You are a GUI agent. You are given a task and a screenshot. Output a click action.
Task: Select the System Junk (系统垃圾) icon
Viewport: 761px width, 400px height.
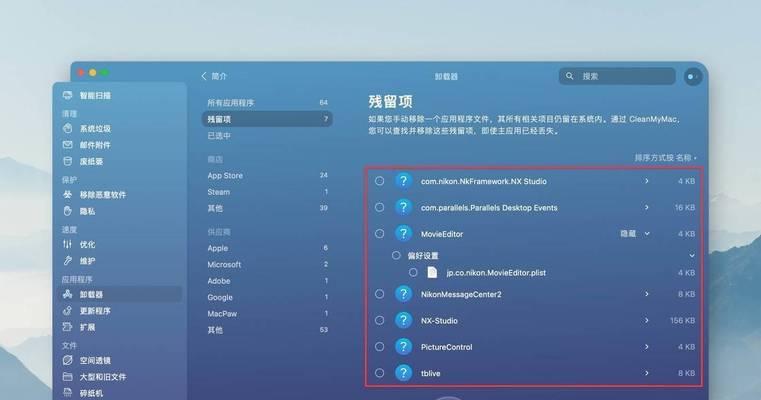click(67, 128)
